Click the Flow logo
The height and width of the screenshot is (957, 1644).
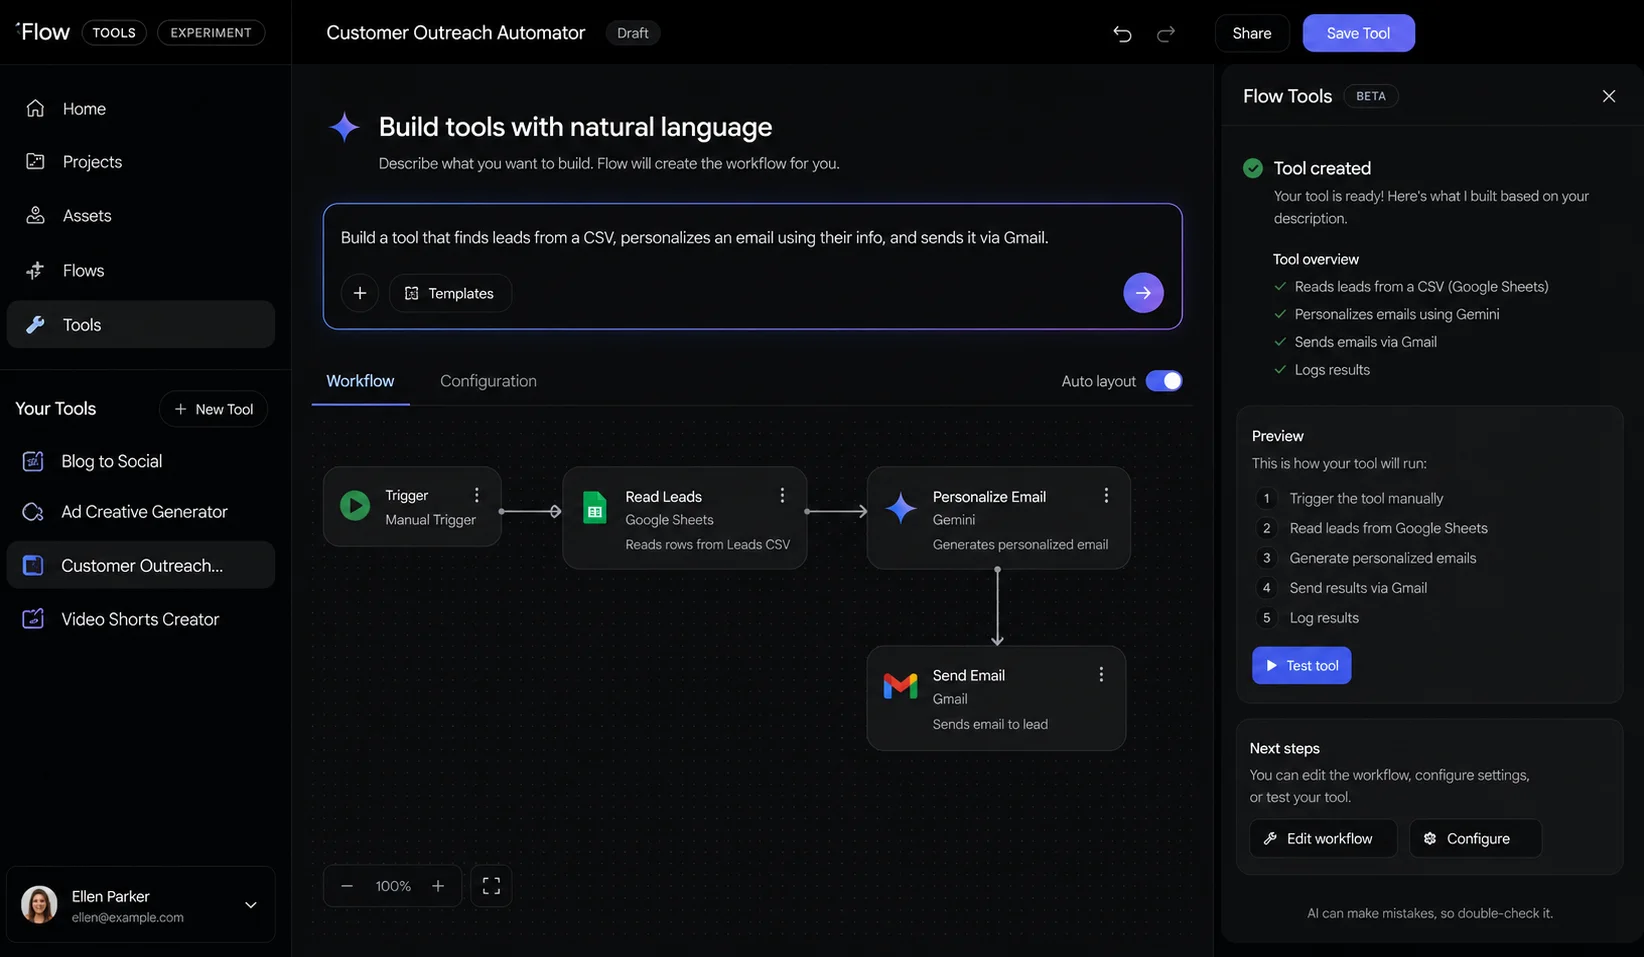click(43, 32)
